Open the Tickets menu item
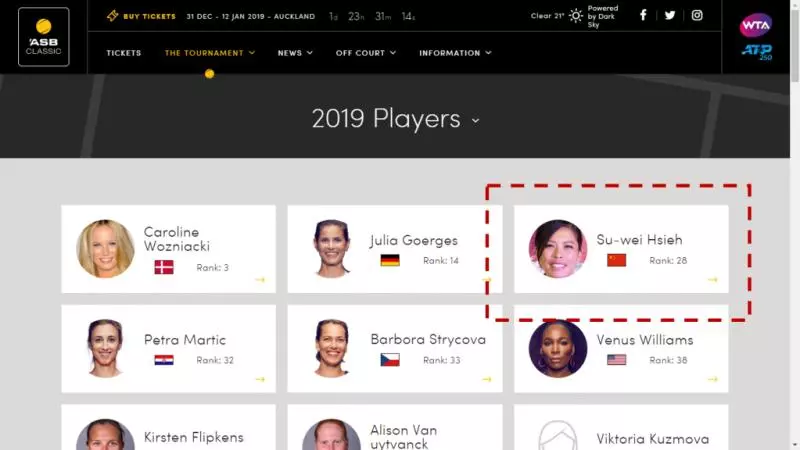This screenshot has height=450, width=800. point(123,53)
